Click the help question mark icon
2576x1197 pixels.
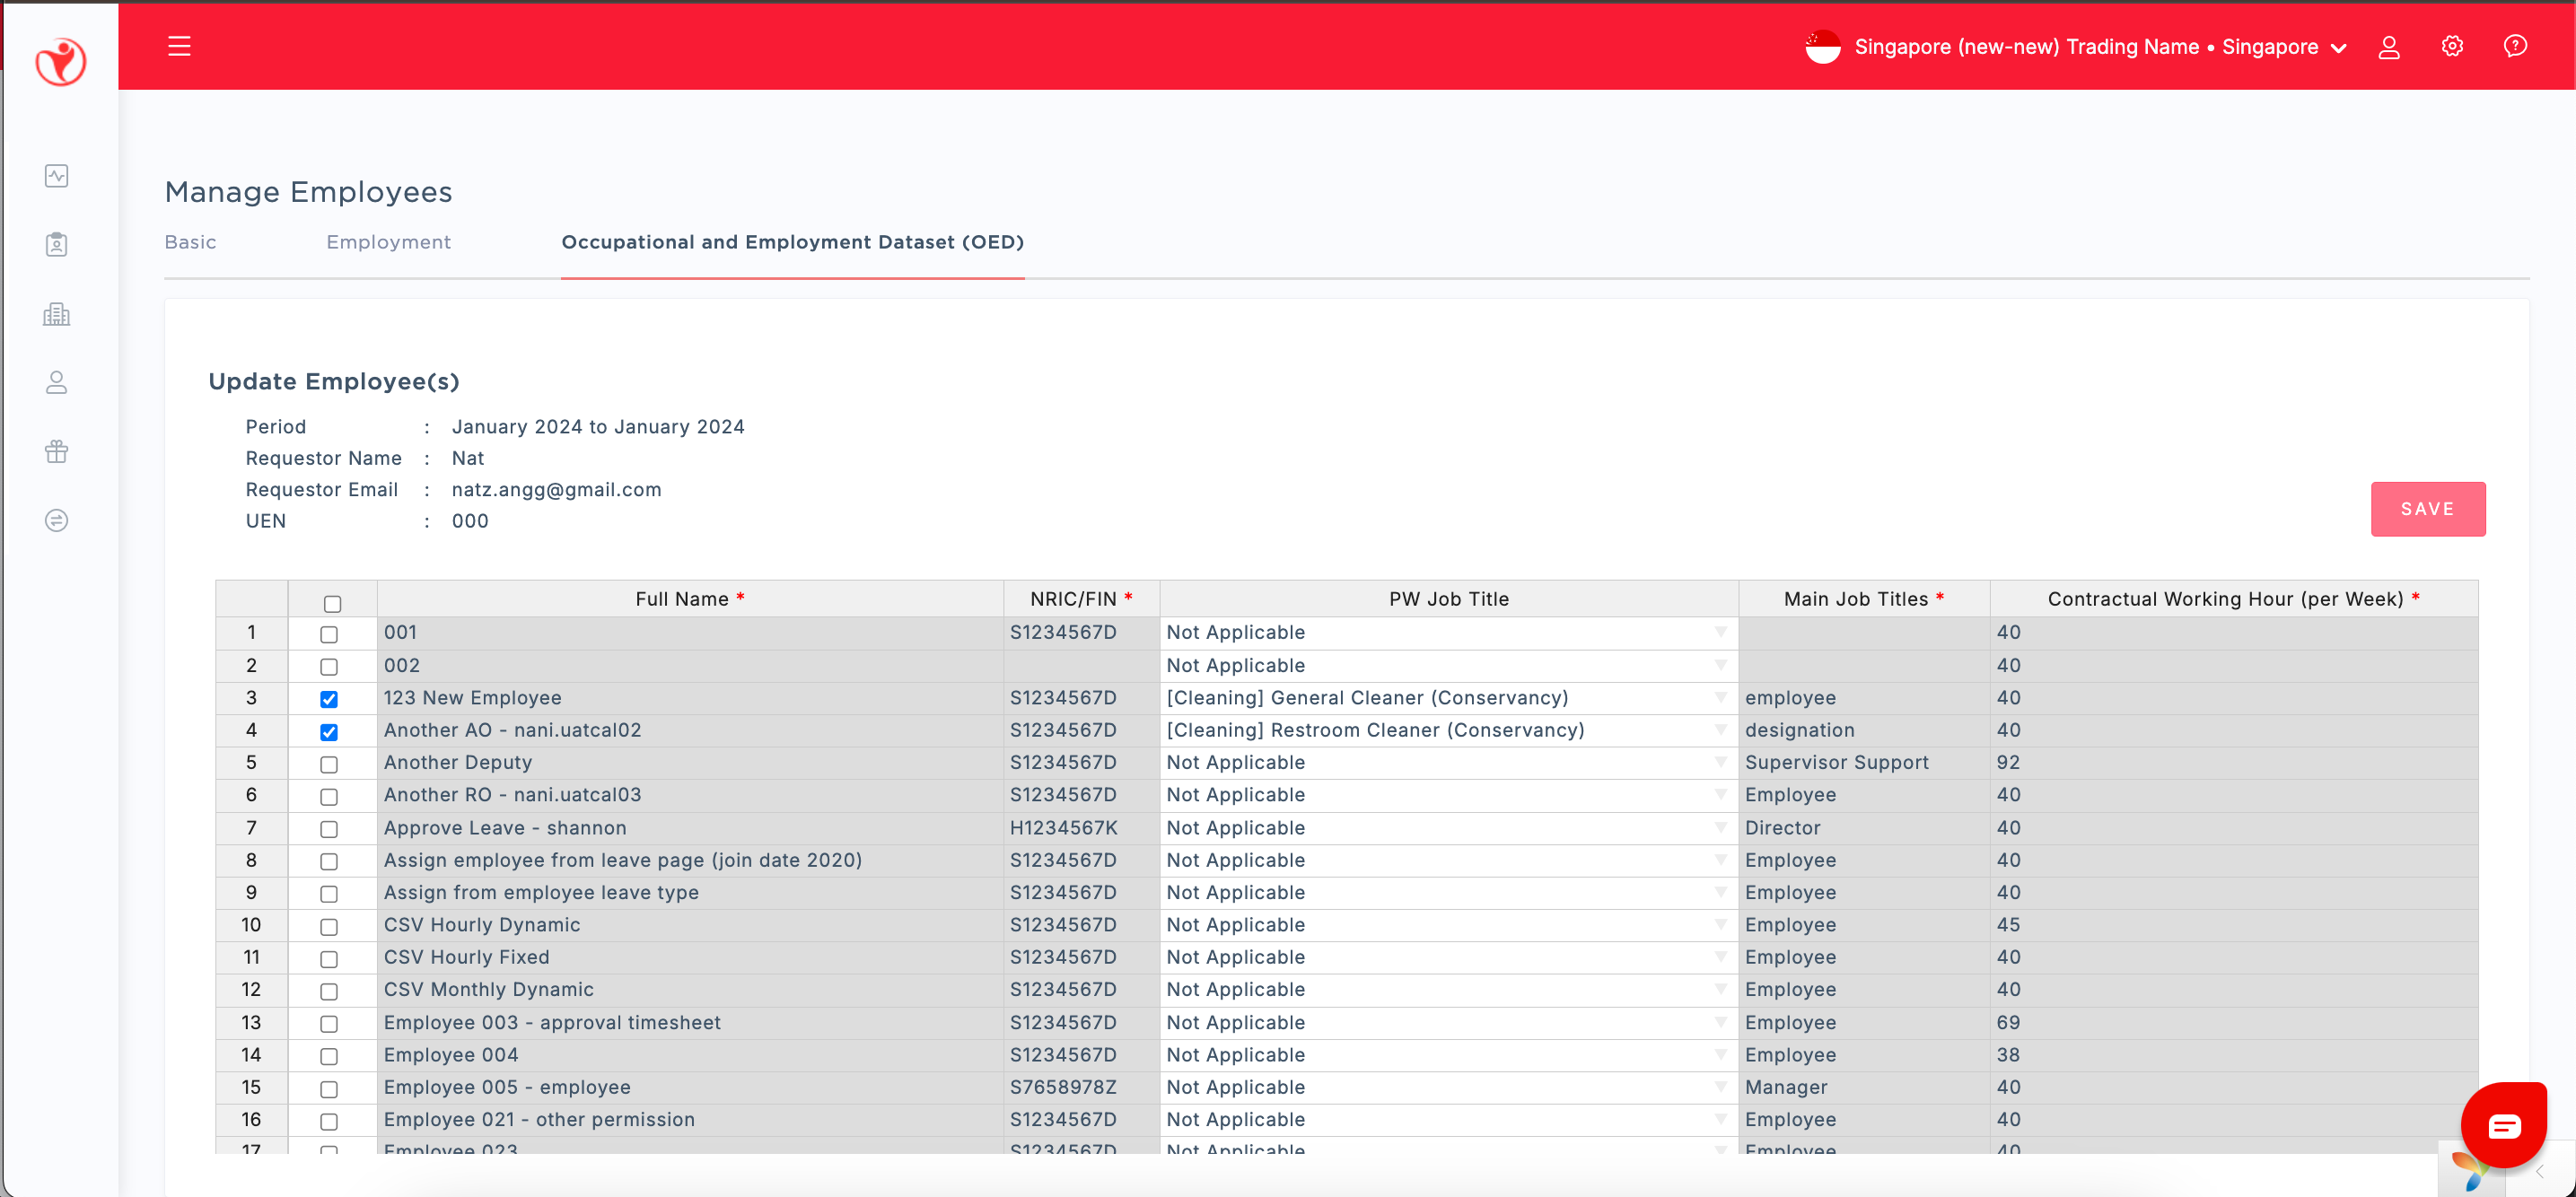tap(2514, 46)
